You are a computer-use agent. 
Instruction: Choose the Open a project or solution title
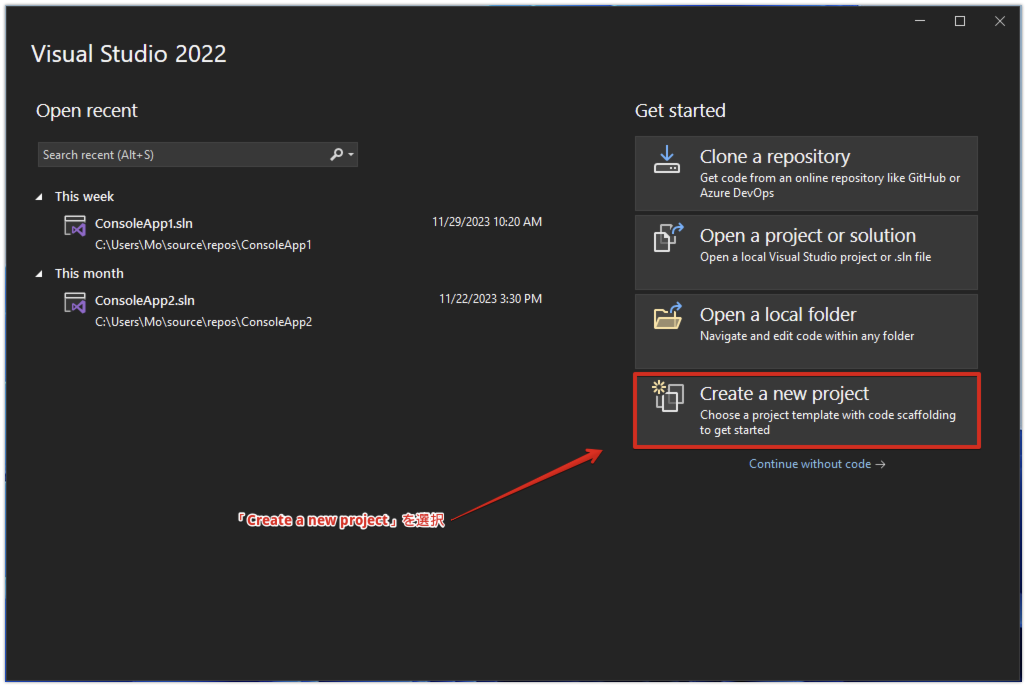(x=807, y=236)
